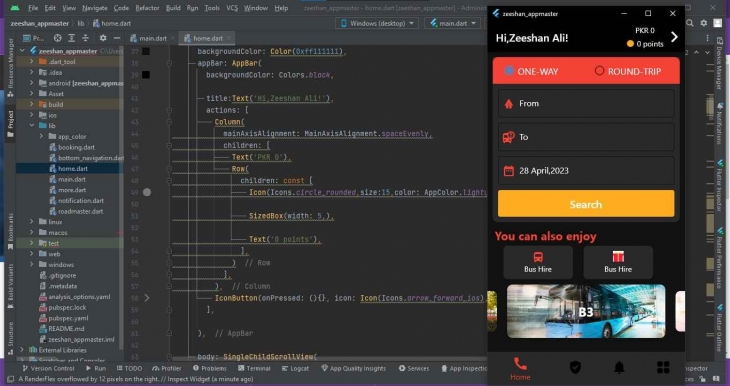Click the forward arrow beside PKR 0
The height and width of the screenshot is (386, 730).
(674, 37)
